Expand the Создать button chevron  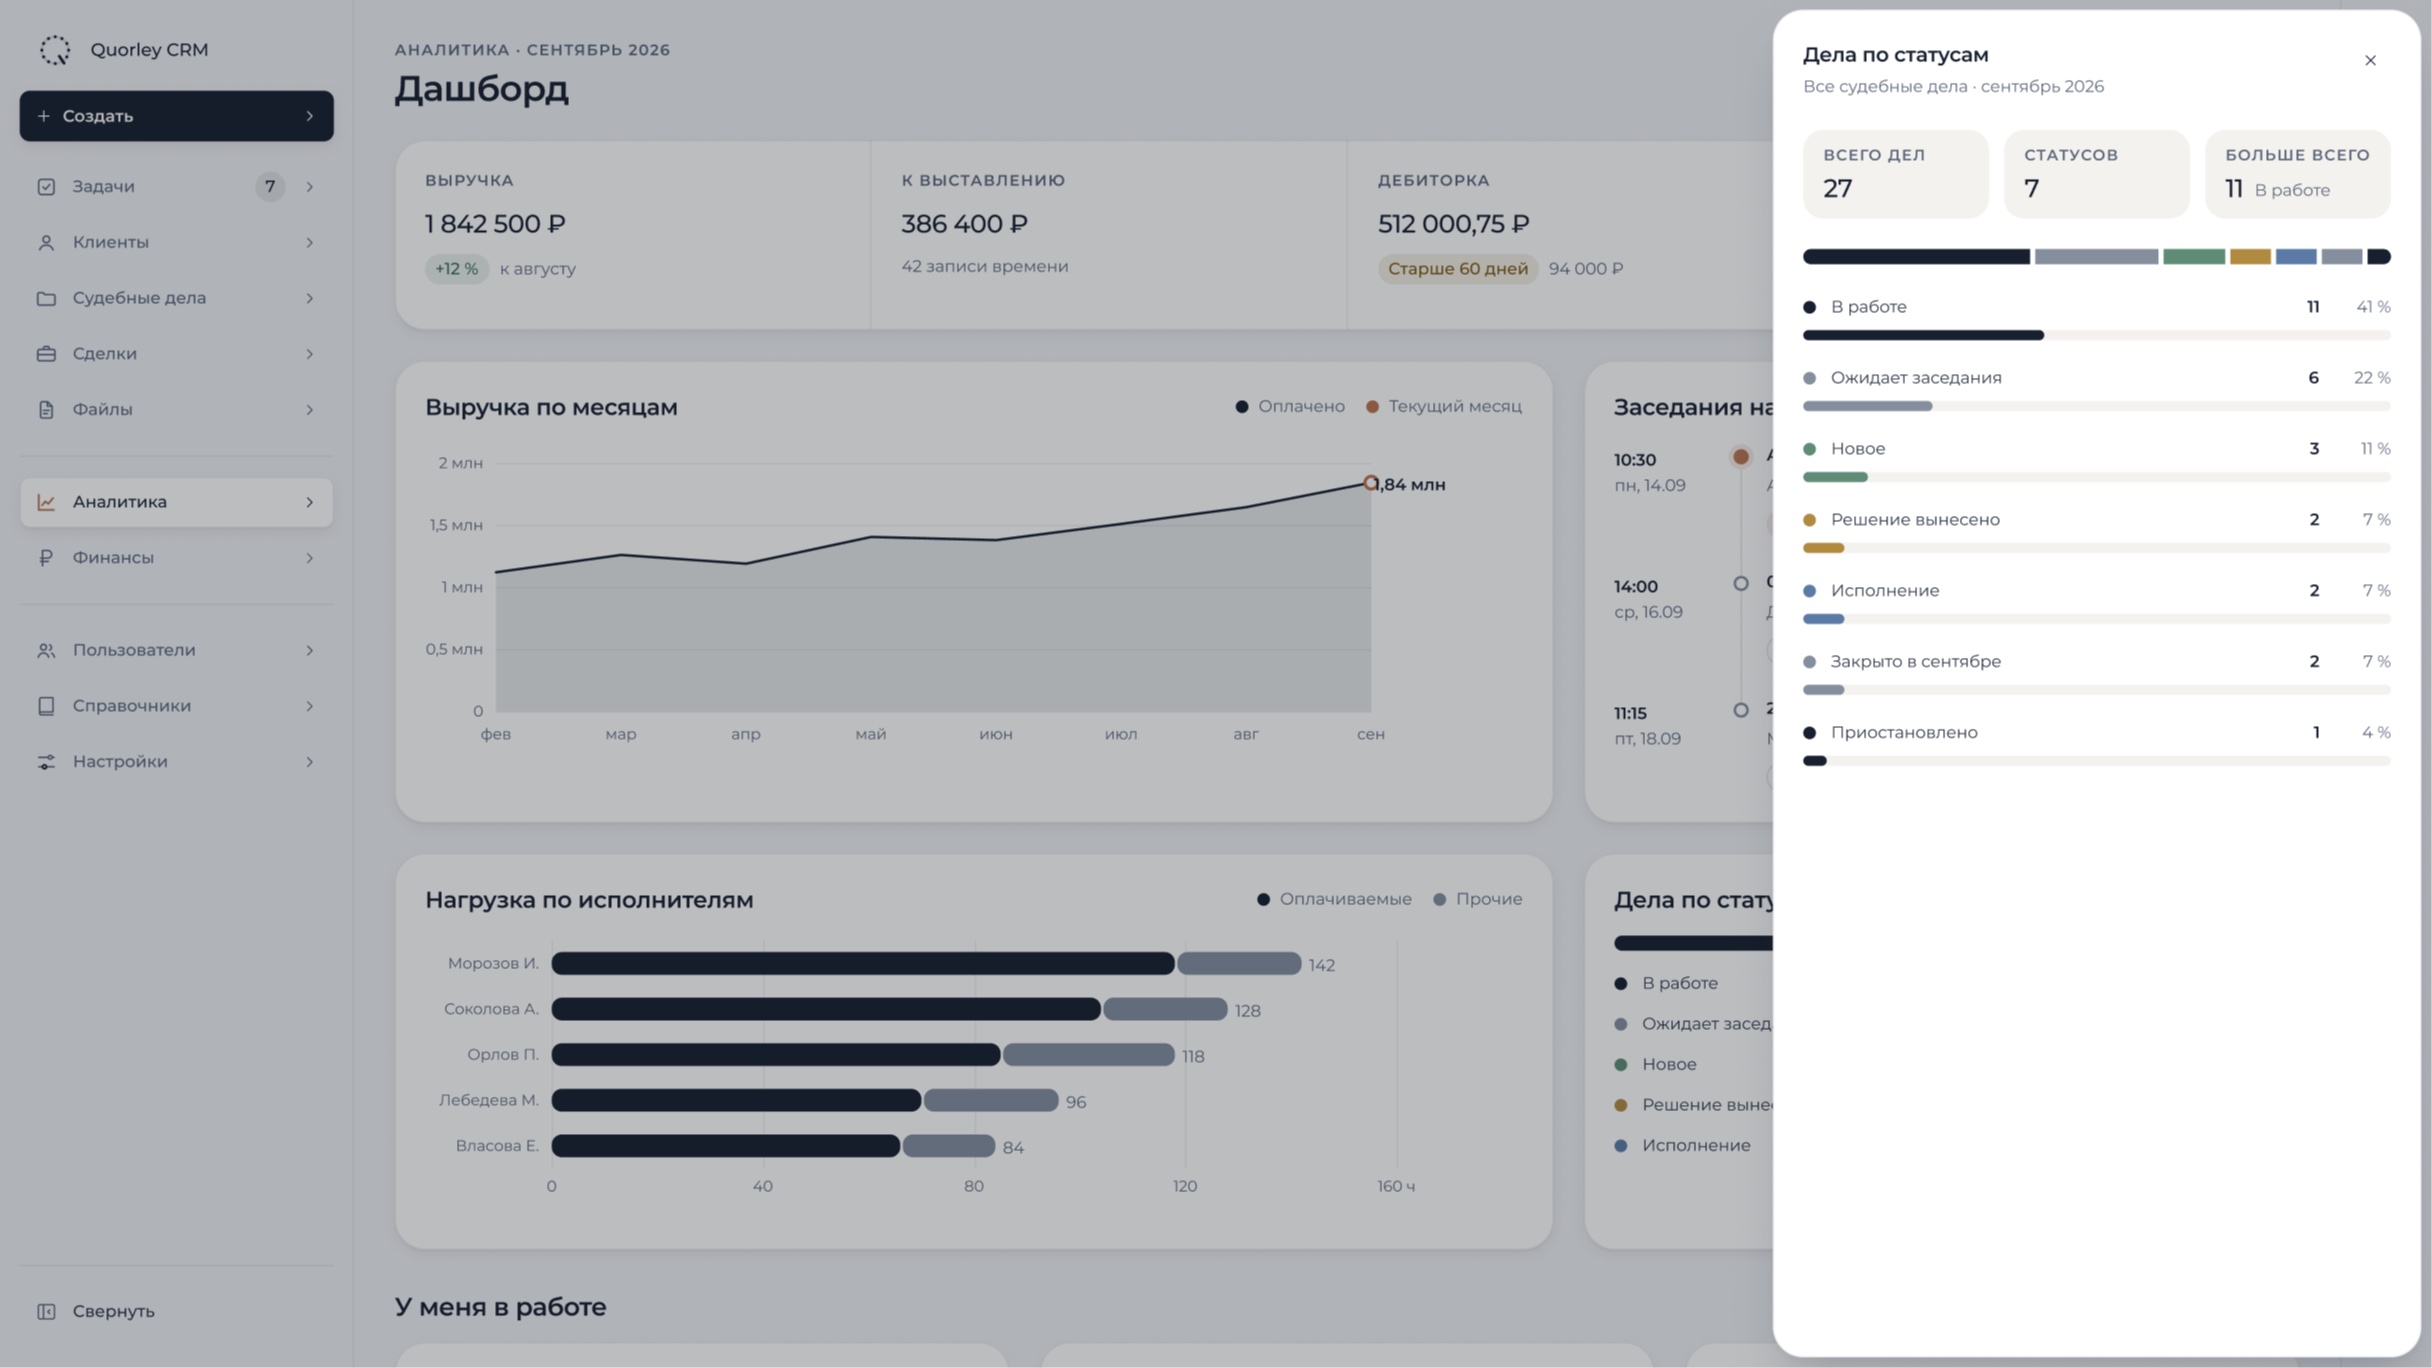tap(309, 116)
